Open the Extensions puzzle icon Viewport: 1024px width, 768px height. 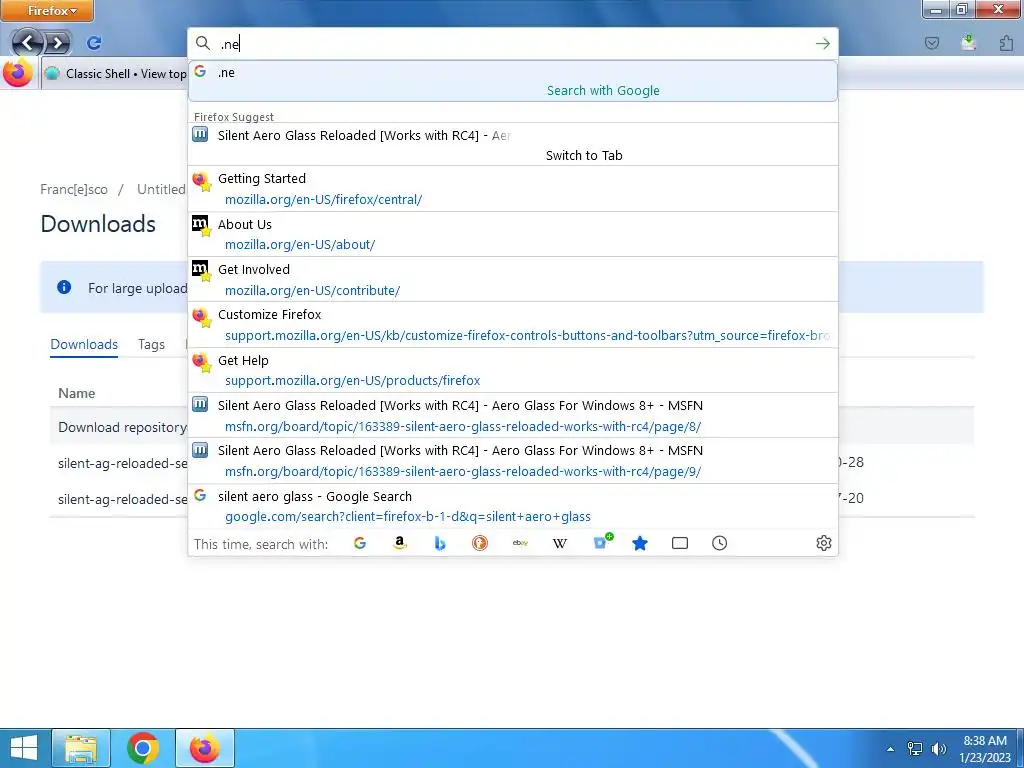[1006, 43]
